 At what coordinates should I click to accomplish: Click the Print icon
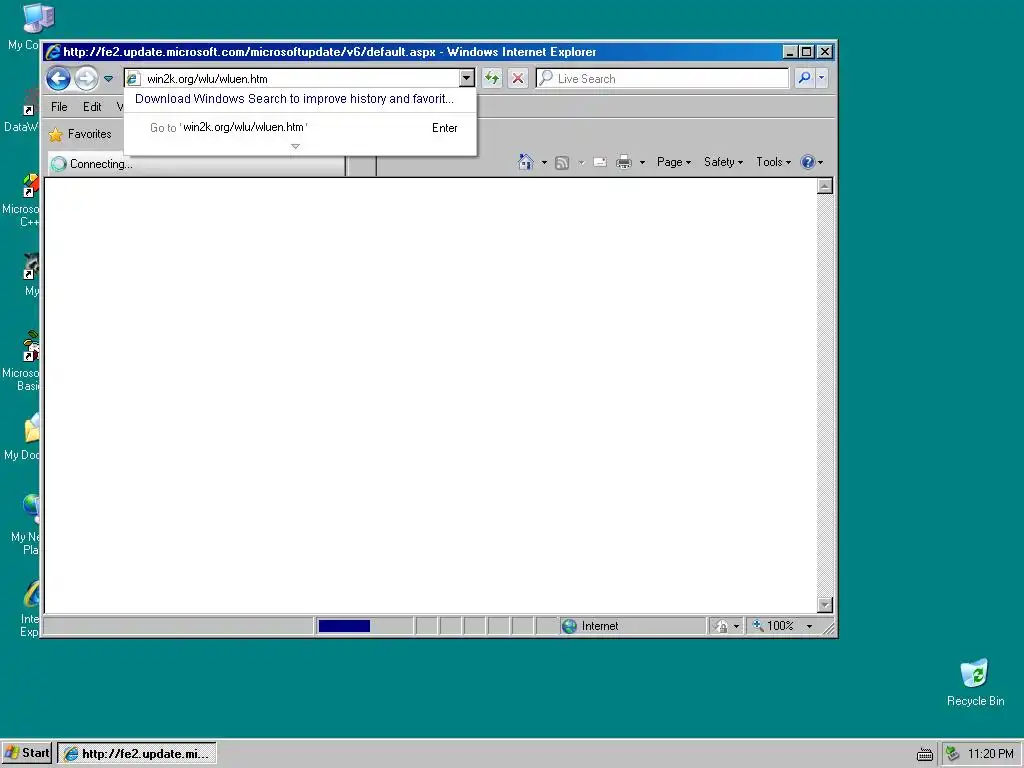(624, 162)
